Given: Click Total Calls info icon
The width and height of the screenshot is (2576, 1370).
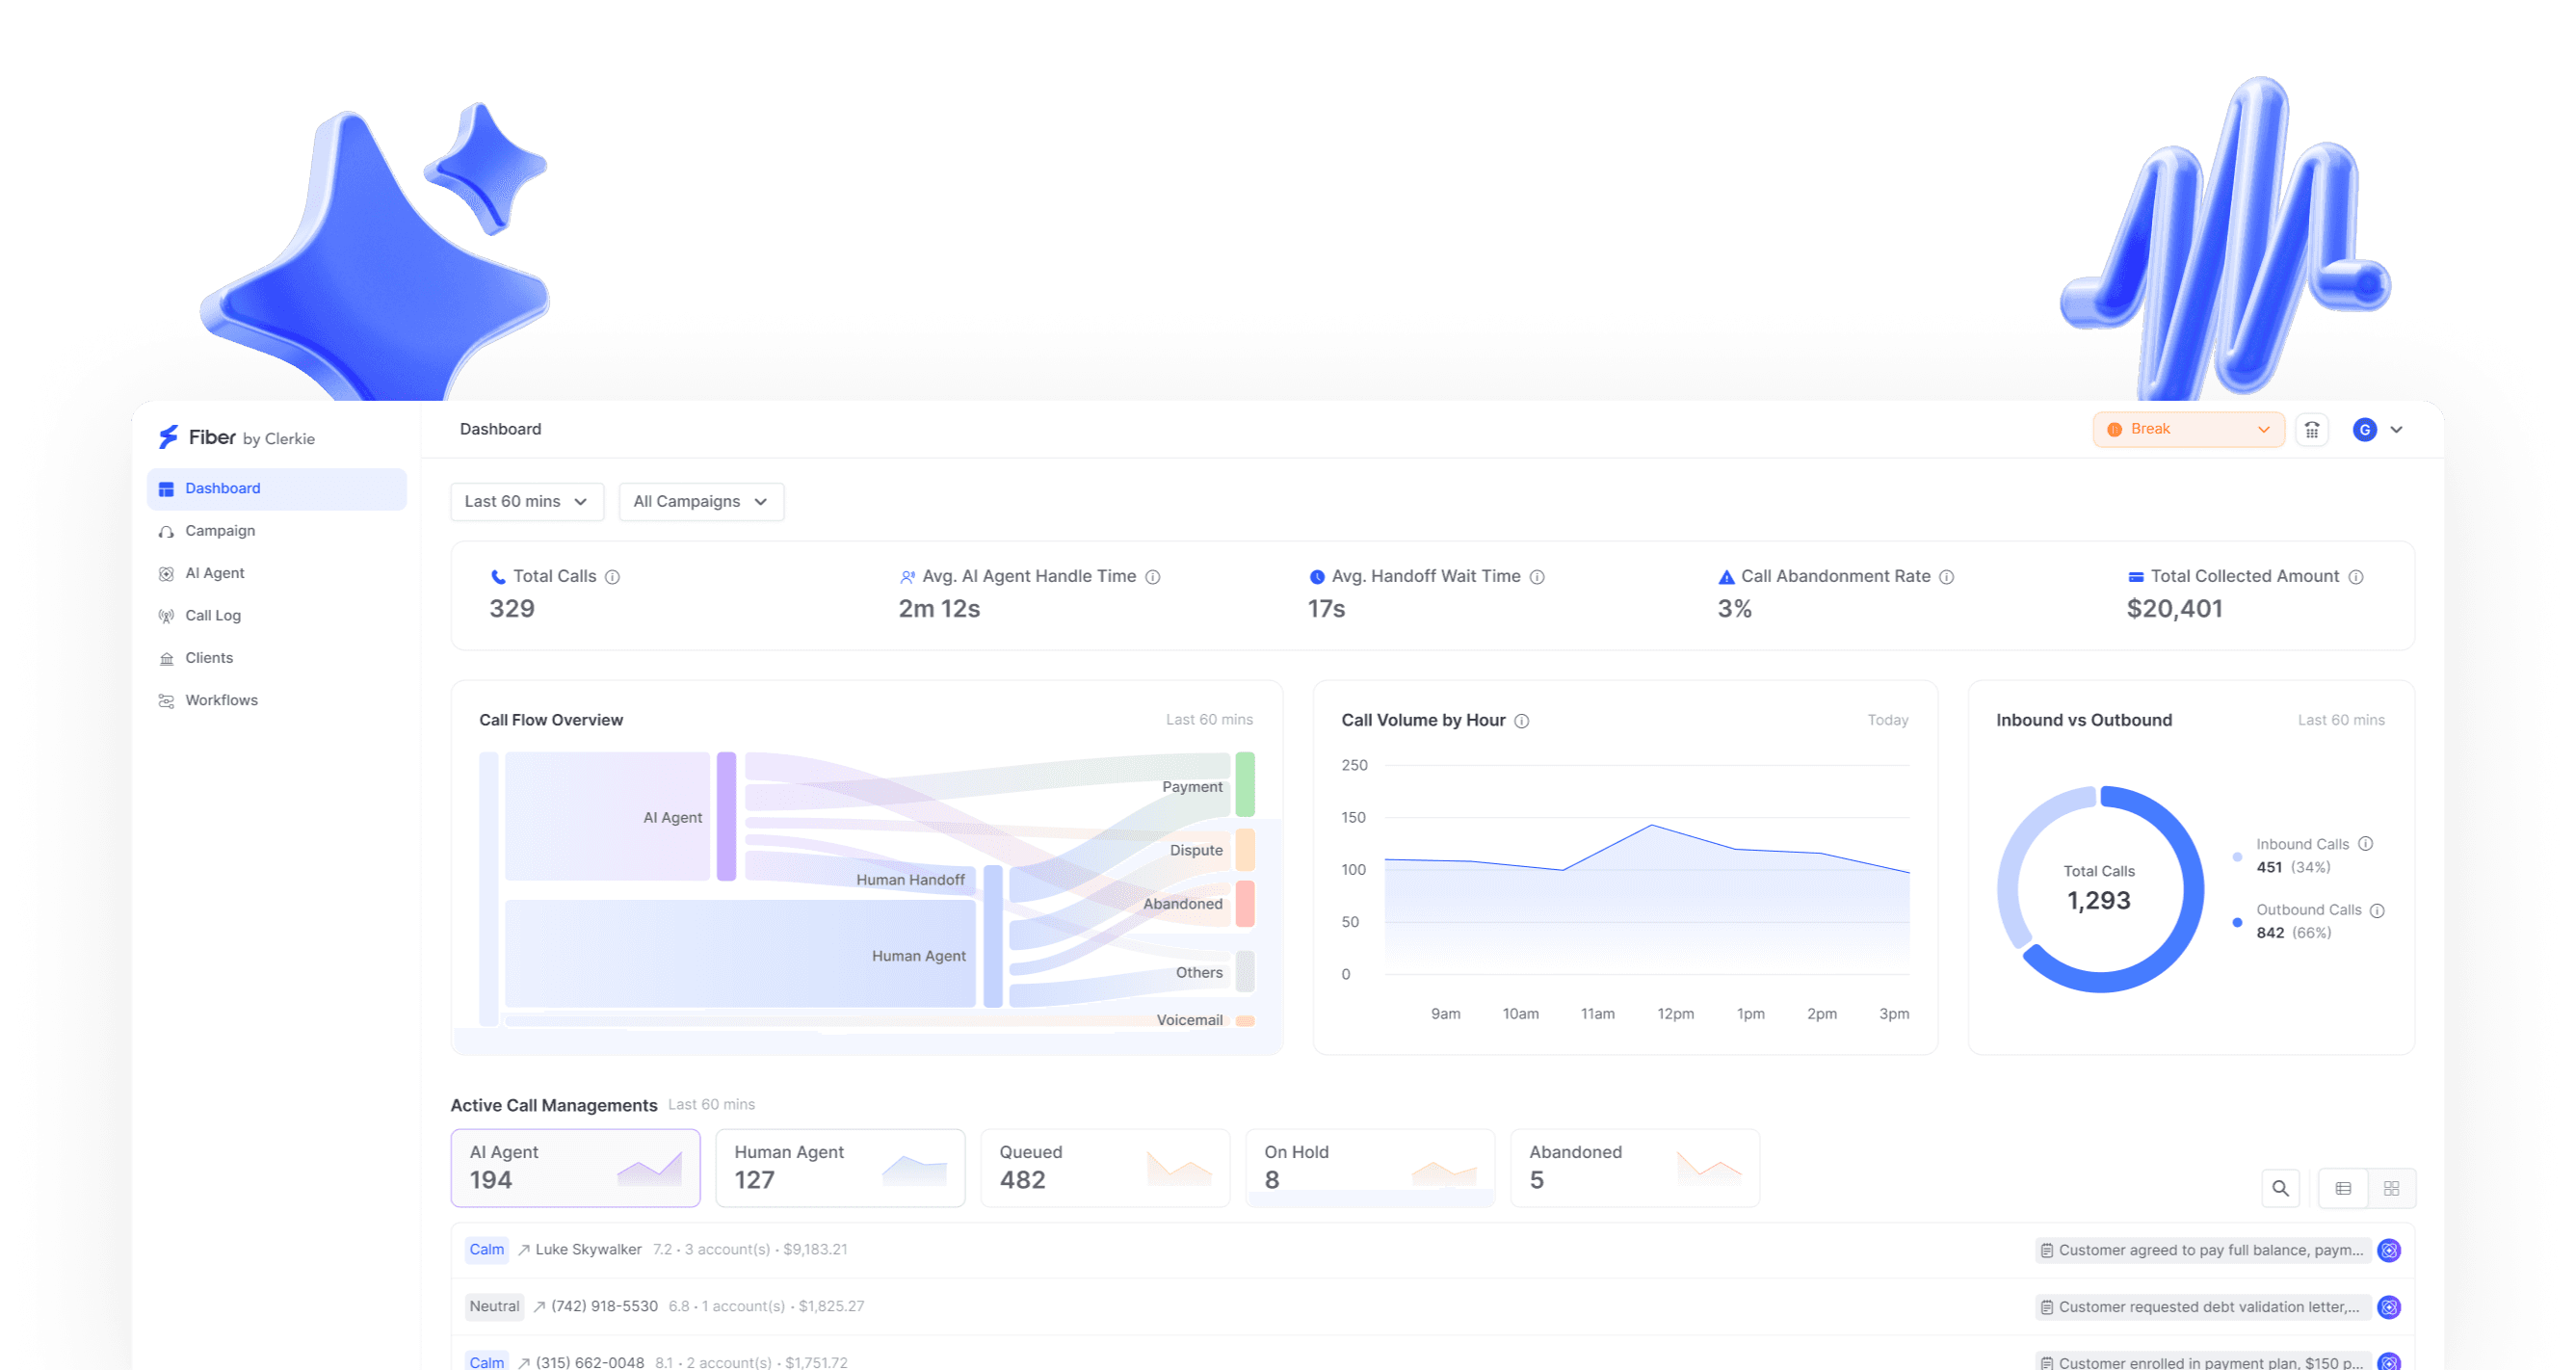Looking at the screenshot, I should [613, 577].
